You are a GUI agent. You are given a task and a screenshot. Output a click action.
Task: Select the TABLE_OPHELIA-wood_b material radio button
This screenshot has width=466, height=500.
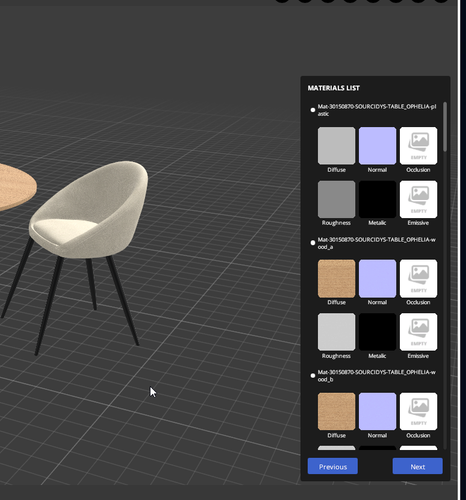[x=313, y=375]
